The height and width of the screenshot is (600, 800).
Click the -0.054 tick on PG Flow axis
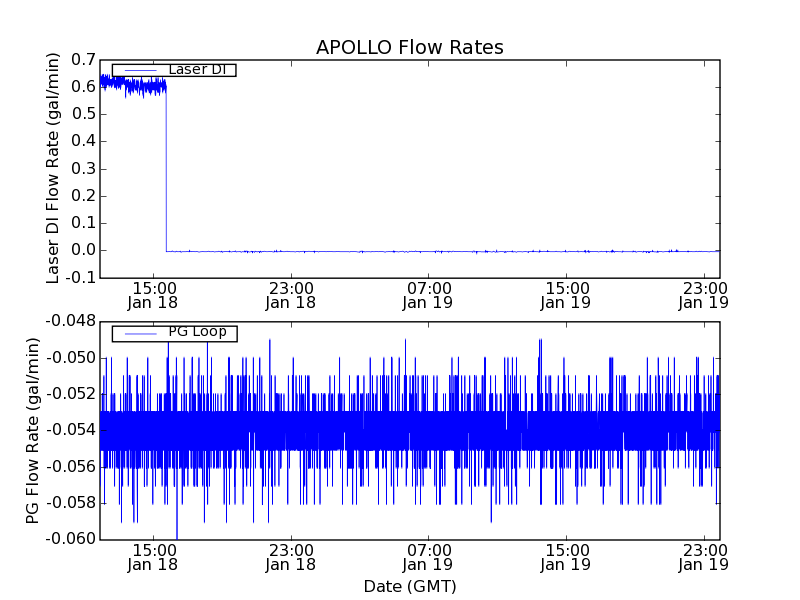click(71, 430)
